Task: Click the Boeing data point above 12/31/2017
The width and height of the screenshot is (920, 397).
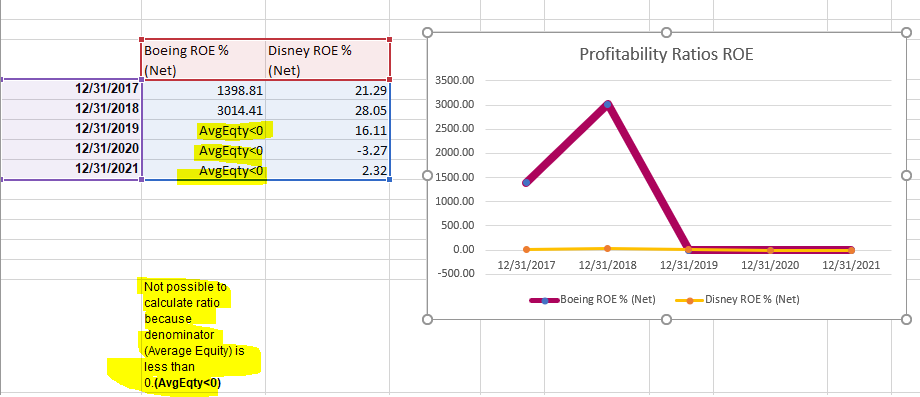Action: click(x=526, y=182)
